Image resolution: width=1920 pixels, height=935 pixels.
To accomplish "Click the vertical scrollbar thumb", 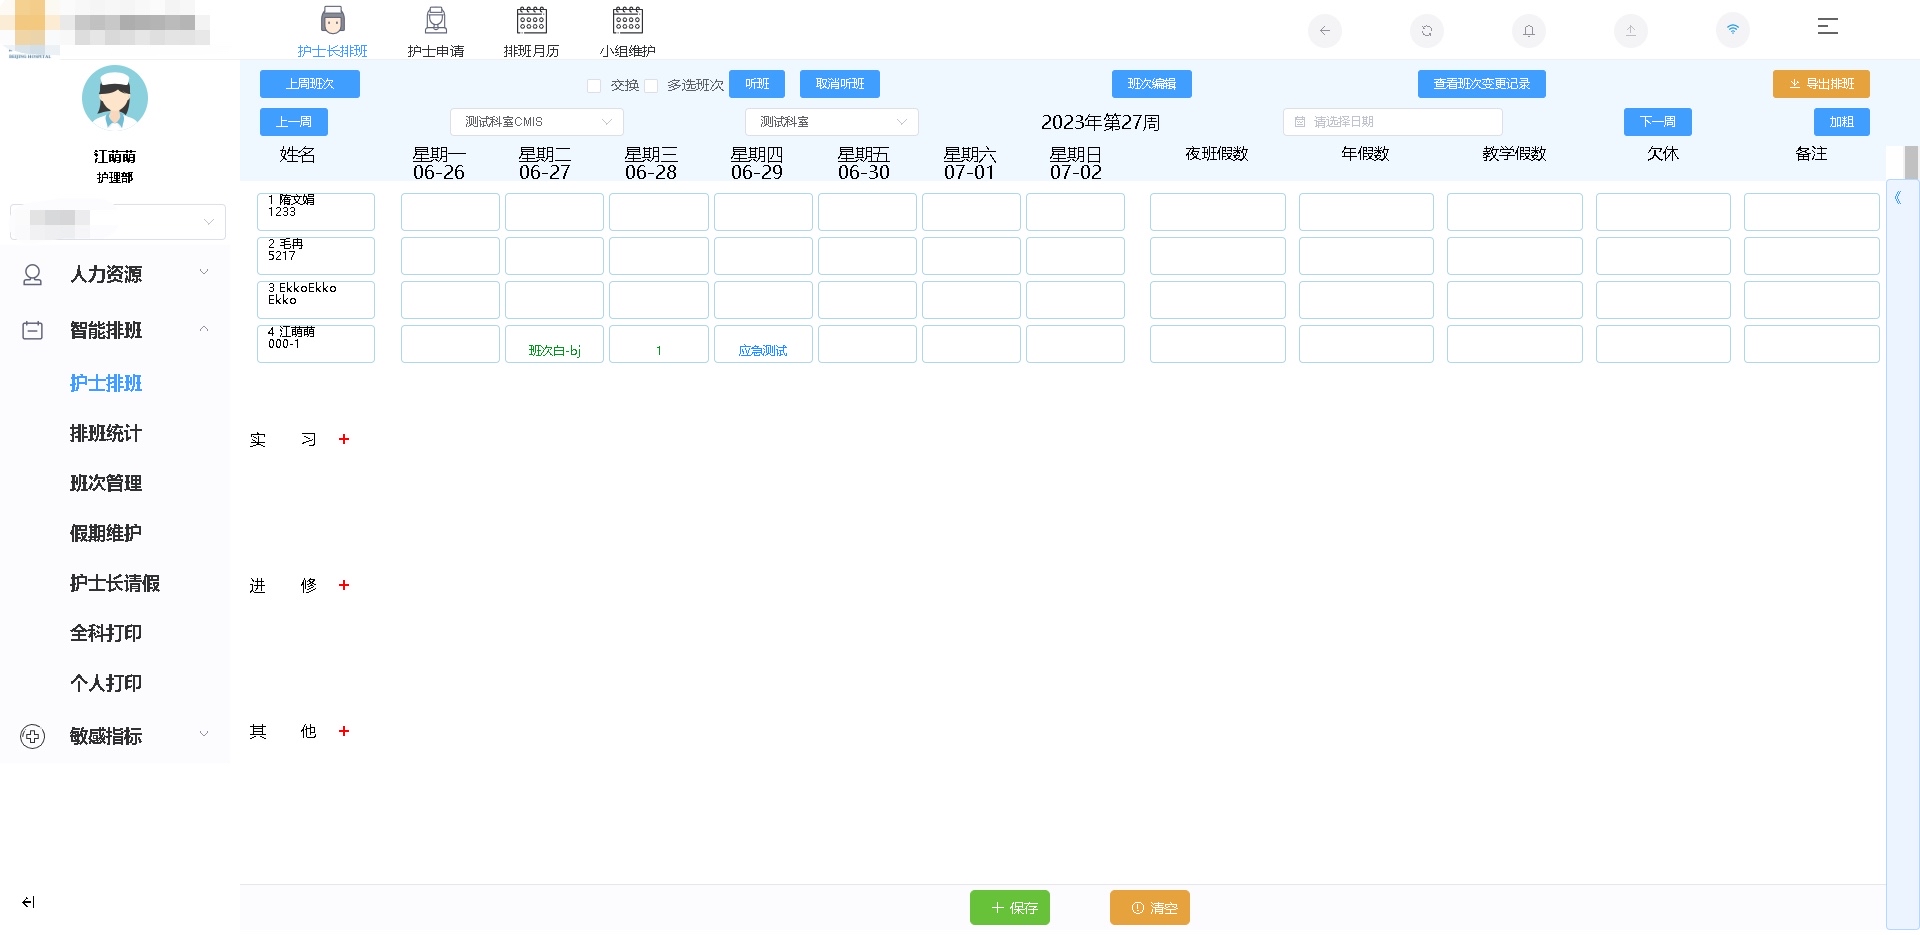I will click(x=1911, y=163).
